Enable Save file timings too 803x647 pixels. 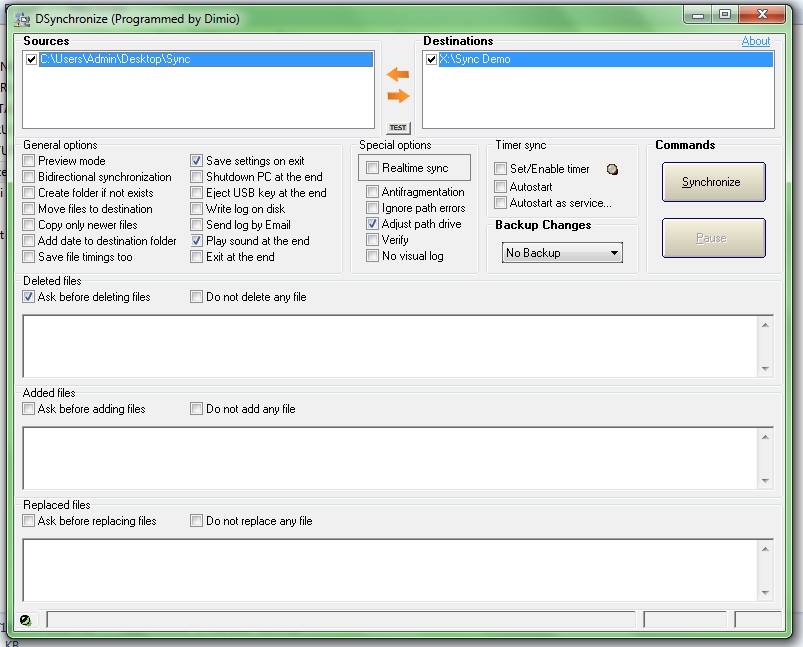[x=29, y=257]
